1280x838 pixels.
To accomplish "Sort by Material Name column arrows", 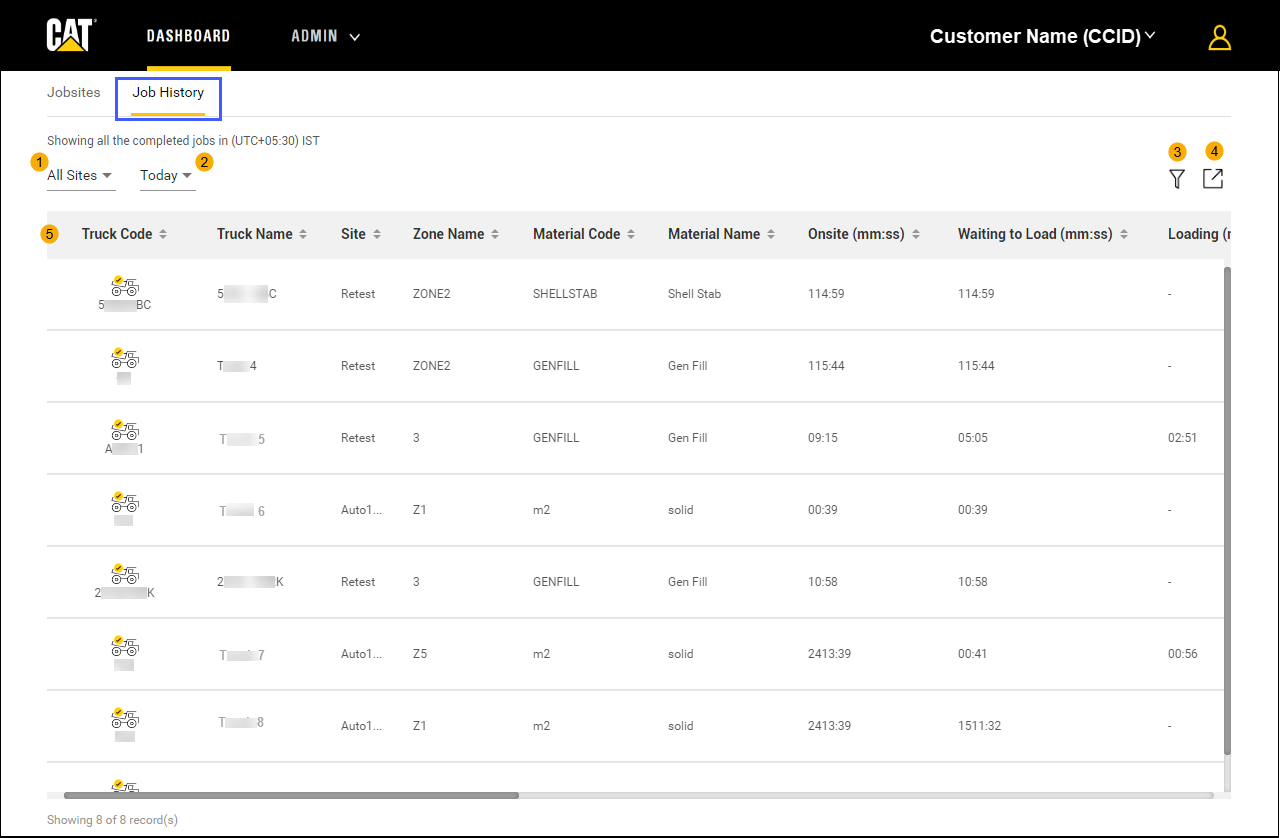I will (x=770, y=234).
